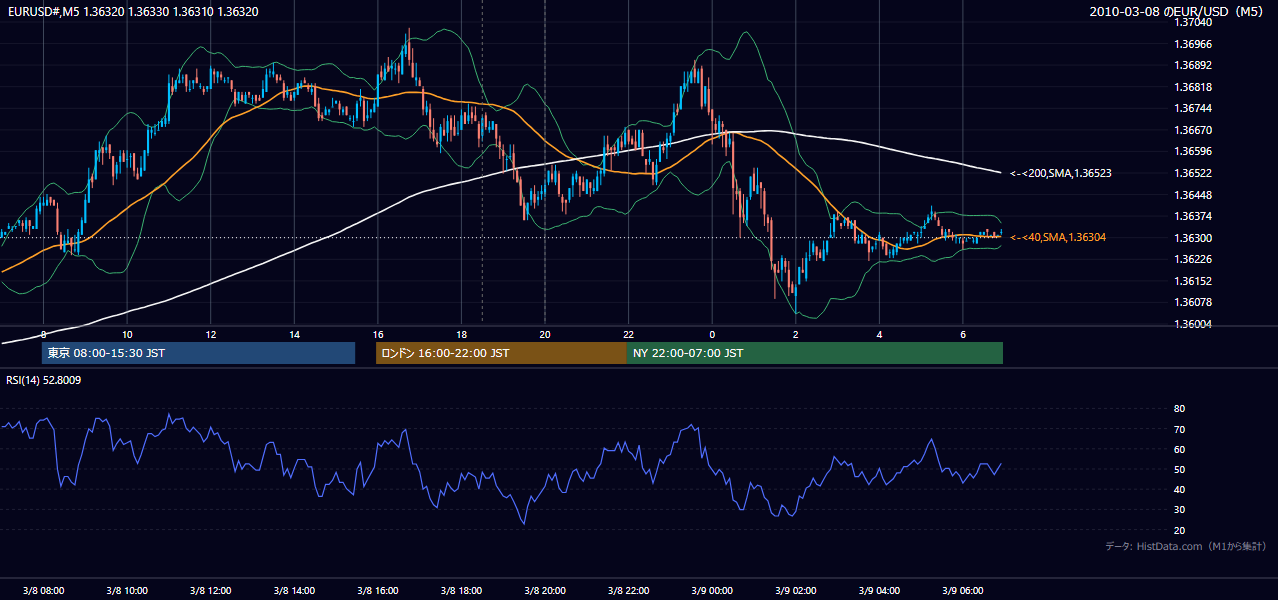Click the 3/9 00:00 time axis label
1278x600 pixels.
(712, 590)
